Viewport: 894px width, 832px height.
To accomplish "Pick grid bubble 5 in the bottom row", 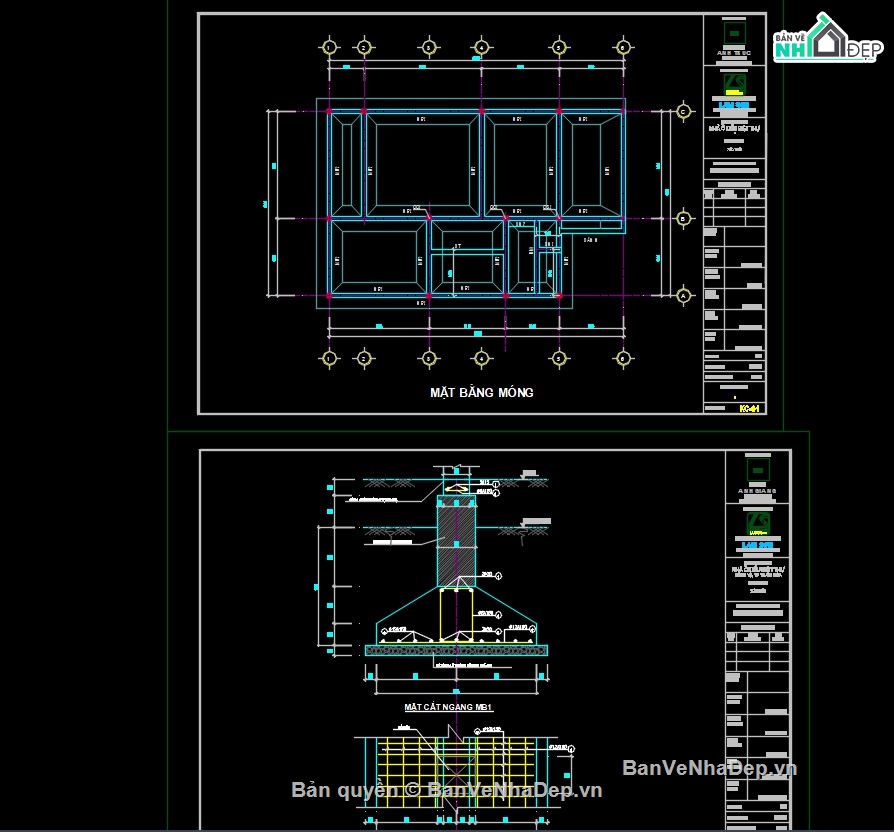I will pos(559,359).
